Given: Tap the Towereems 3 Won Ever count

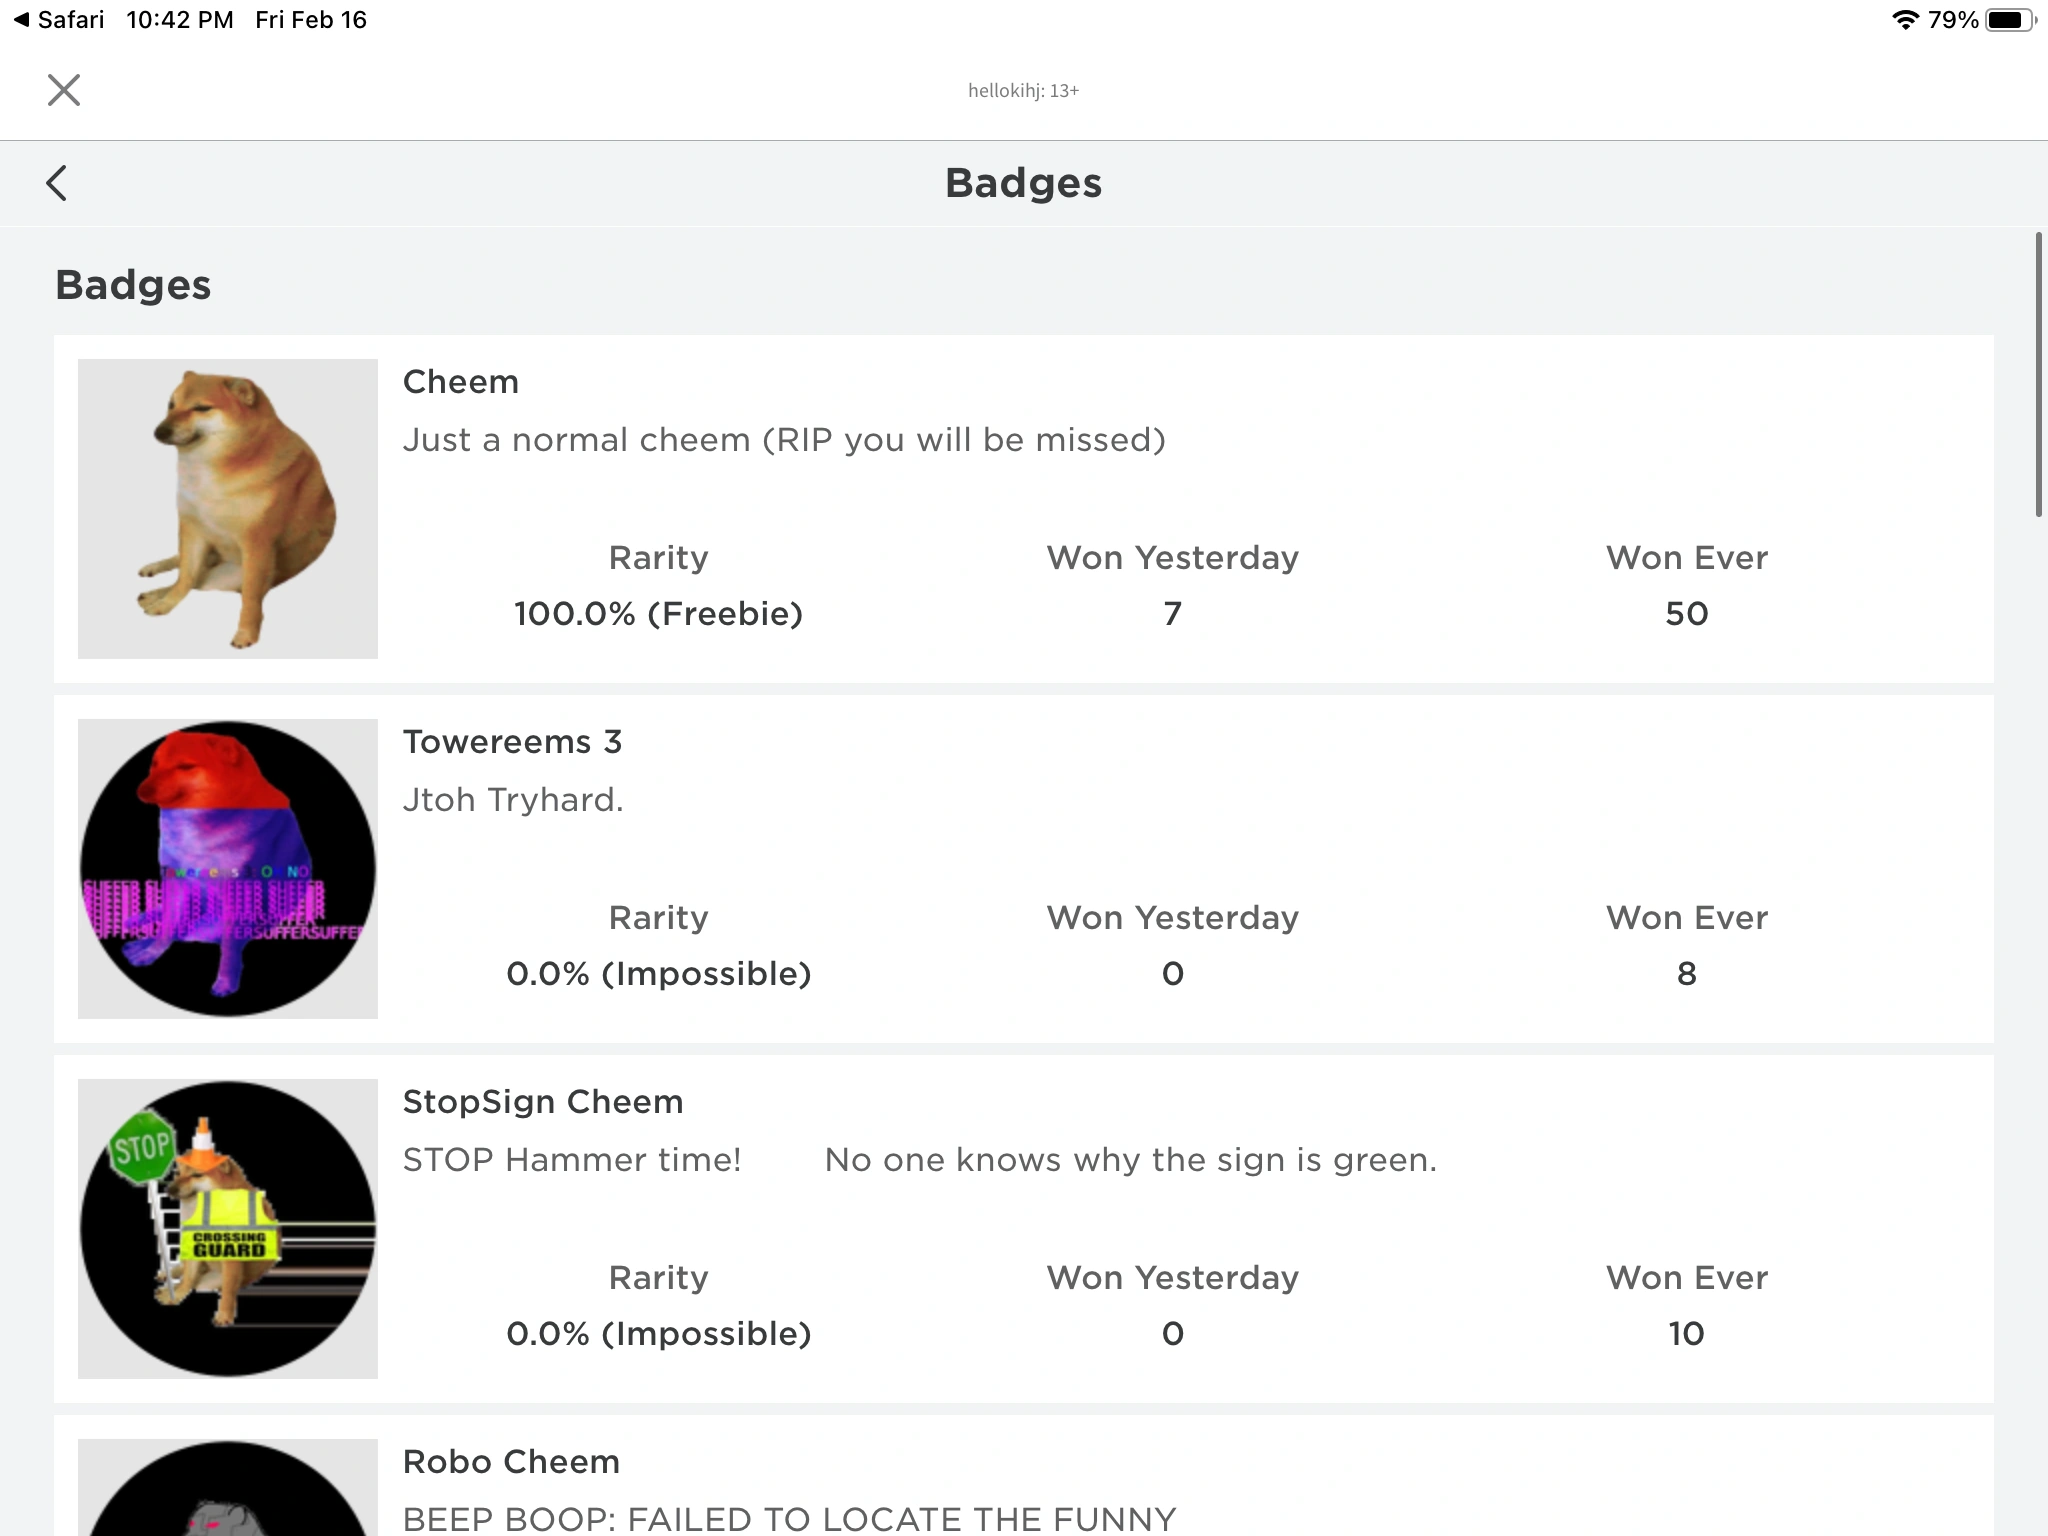Looking at the screenshot, I should pos(1686,974).
